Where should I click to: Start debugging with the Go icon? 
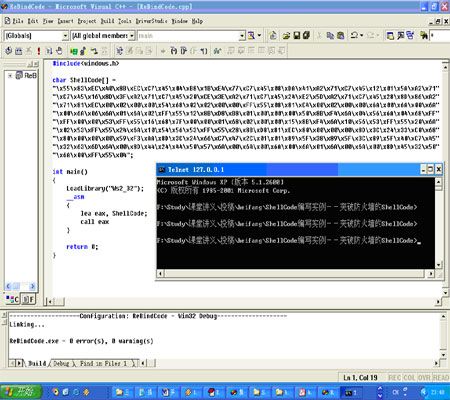49,51
